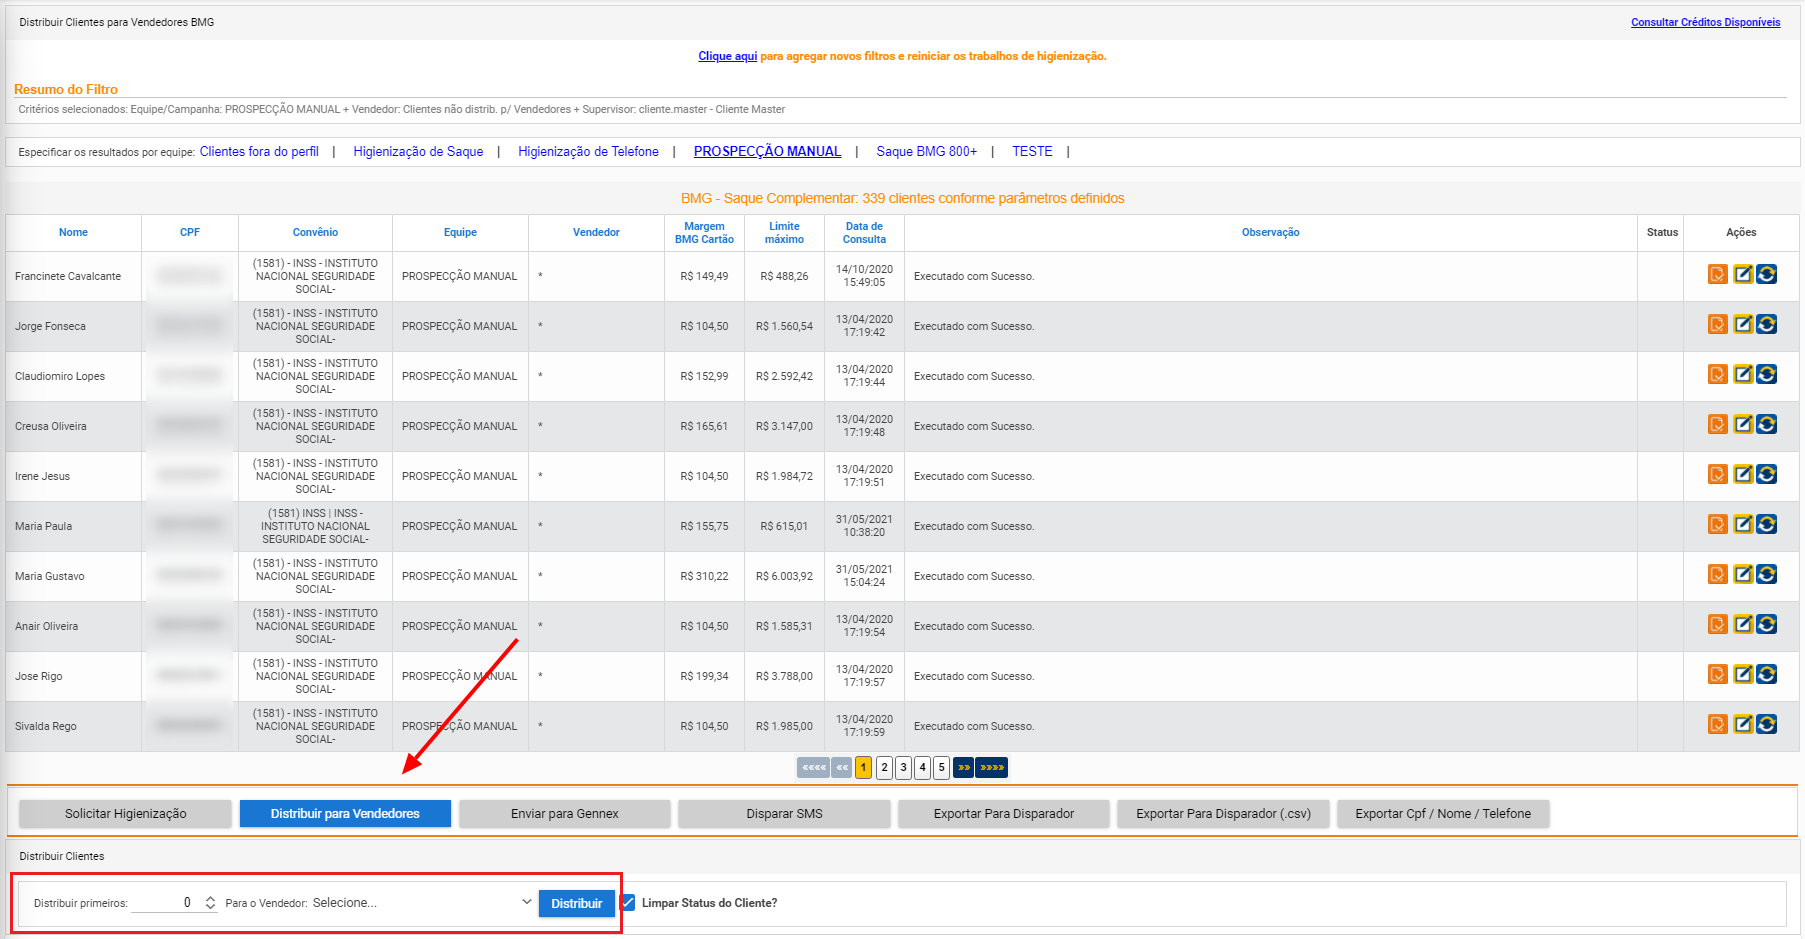
Task: Click the orange document icon for Francinete Cavalcante
Action: point(1717,275)
